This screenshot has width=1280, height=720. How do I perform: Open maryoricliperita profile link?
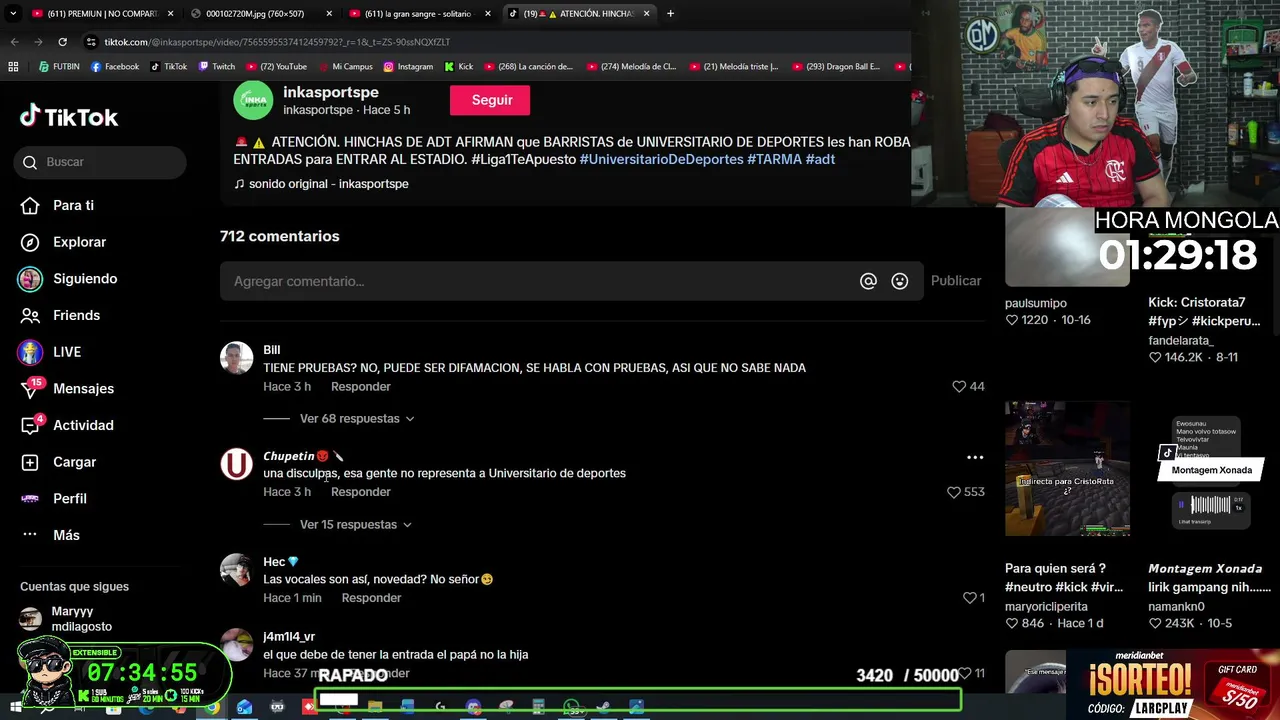point(1046,606)
